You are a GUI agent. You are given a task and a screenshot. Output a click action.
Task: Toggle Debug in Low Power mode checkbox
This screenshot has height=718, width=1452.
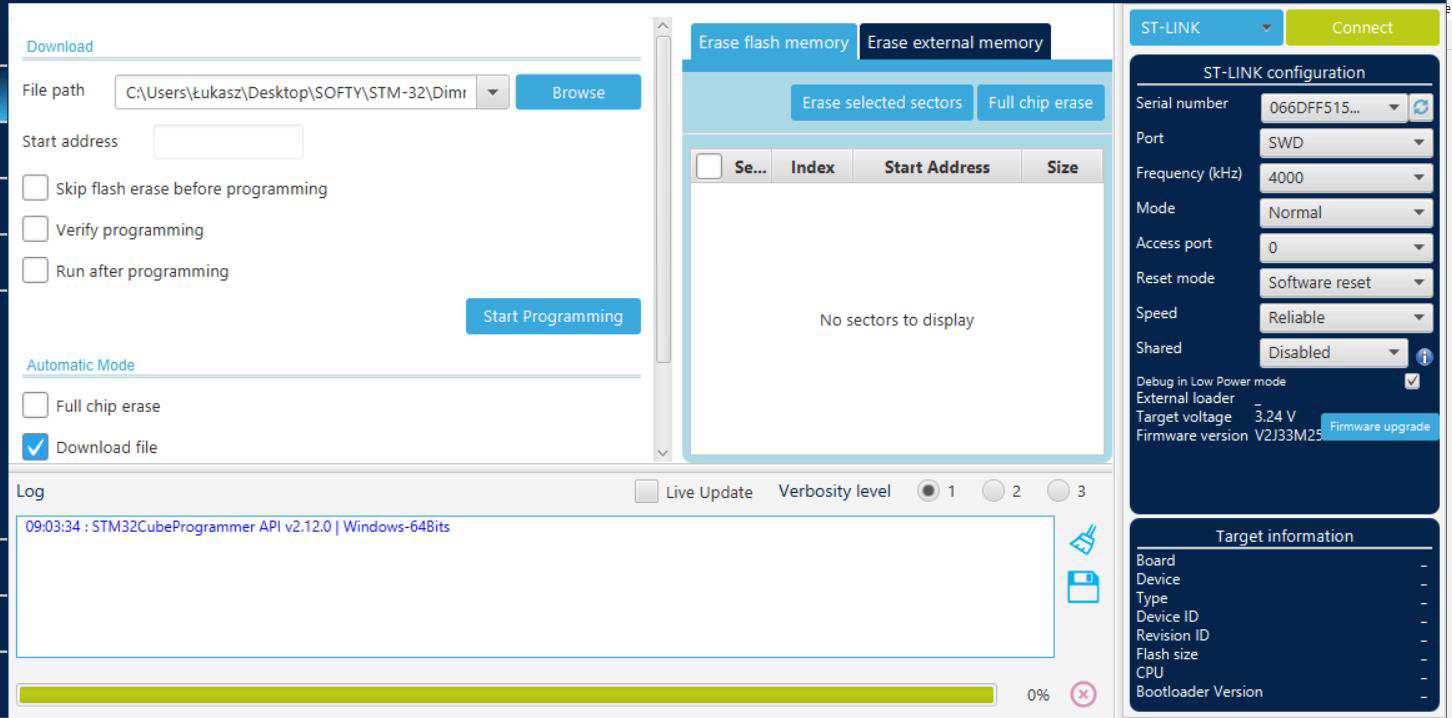[1412, 381]
